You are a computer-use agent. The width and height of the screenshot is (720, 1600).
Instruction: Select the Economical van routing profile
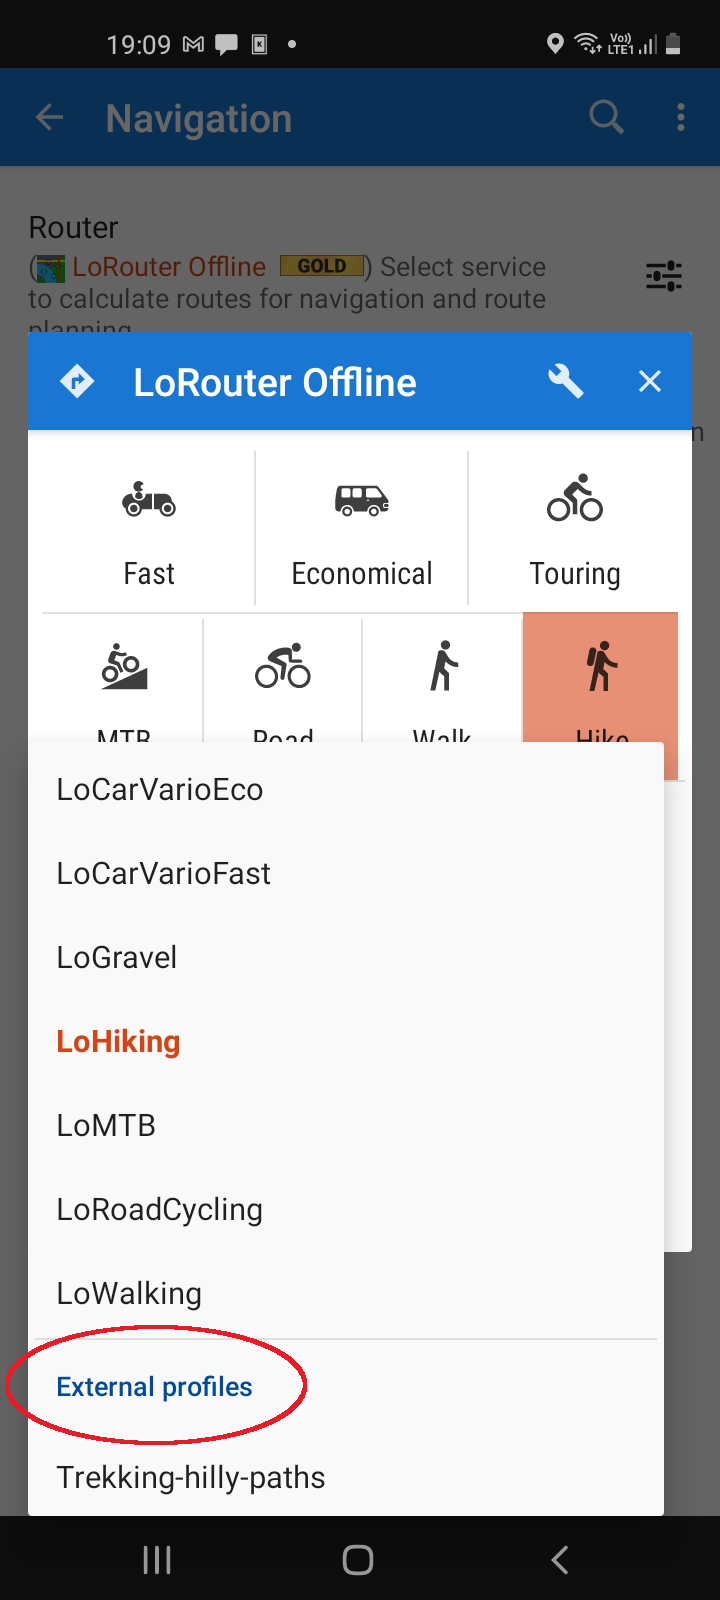coord(362,530)
